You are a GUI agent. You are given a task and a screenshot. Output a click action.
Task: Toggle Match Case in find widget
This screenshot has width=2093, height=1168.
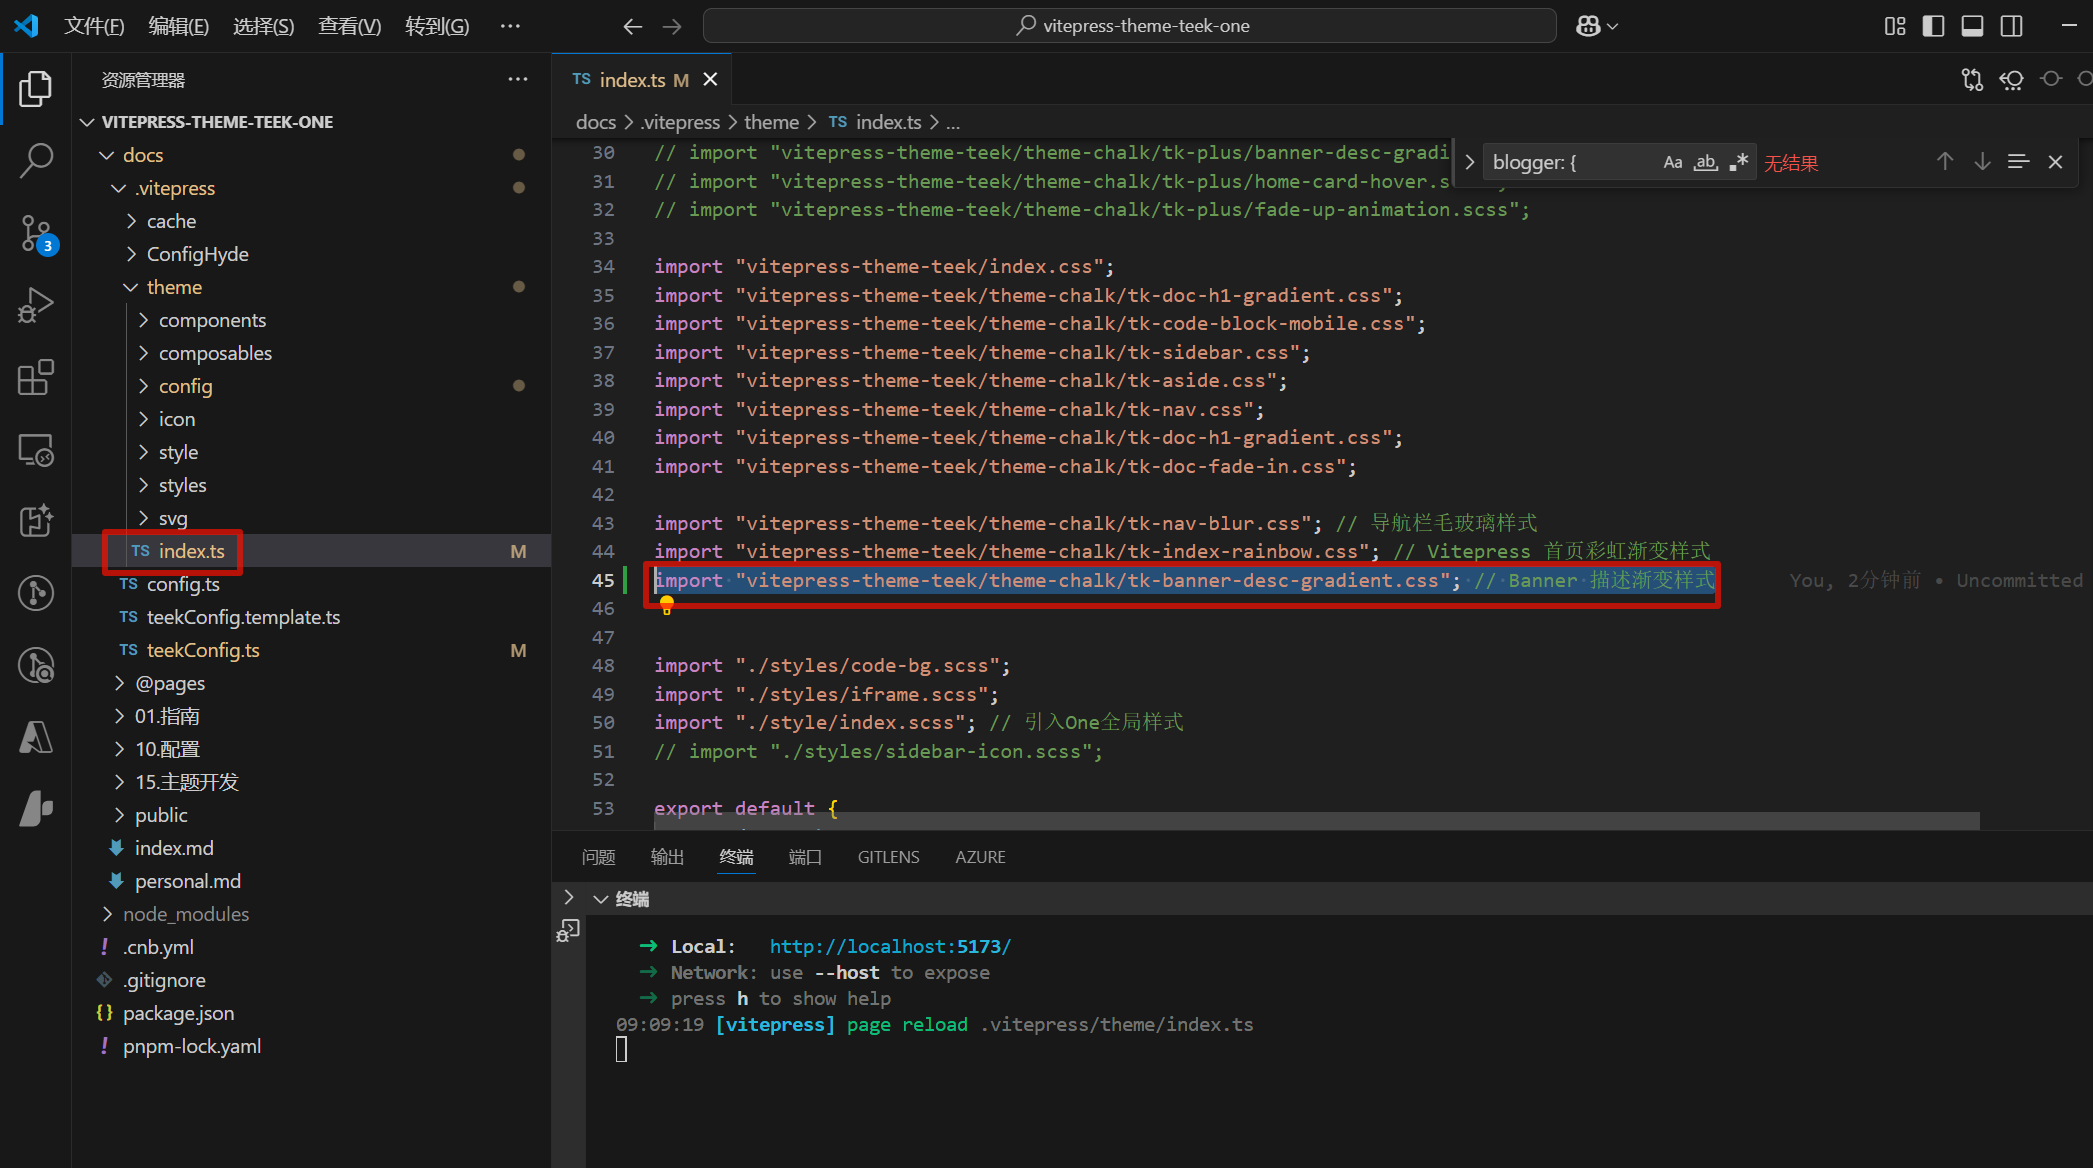click(1672, 162)
